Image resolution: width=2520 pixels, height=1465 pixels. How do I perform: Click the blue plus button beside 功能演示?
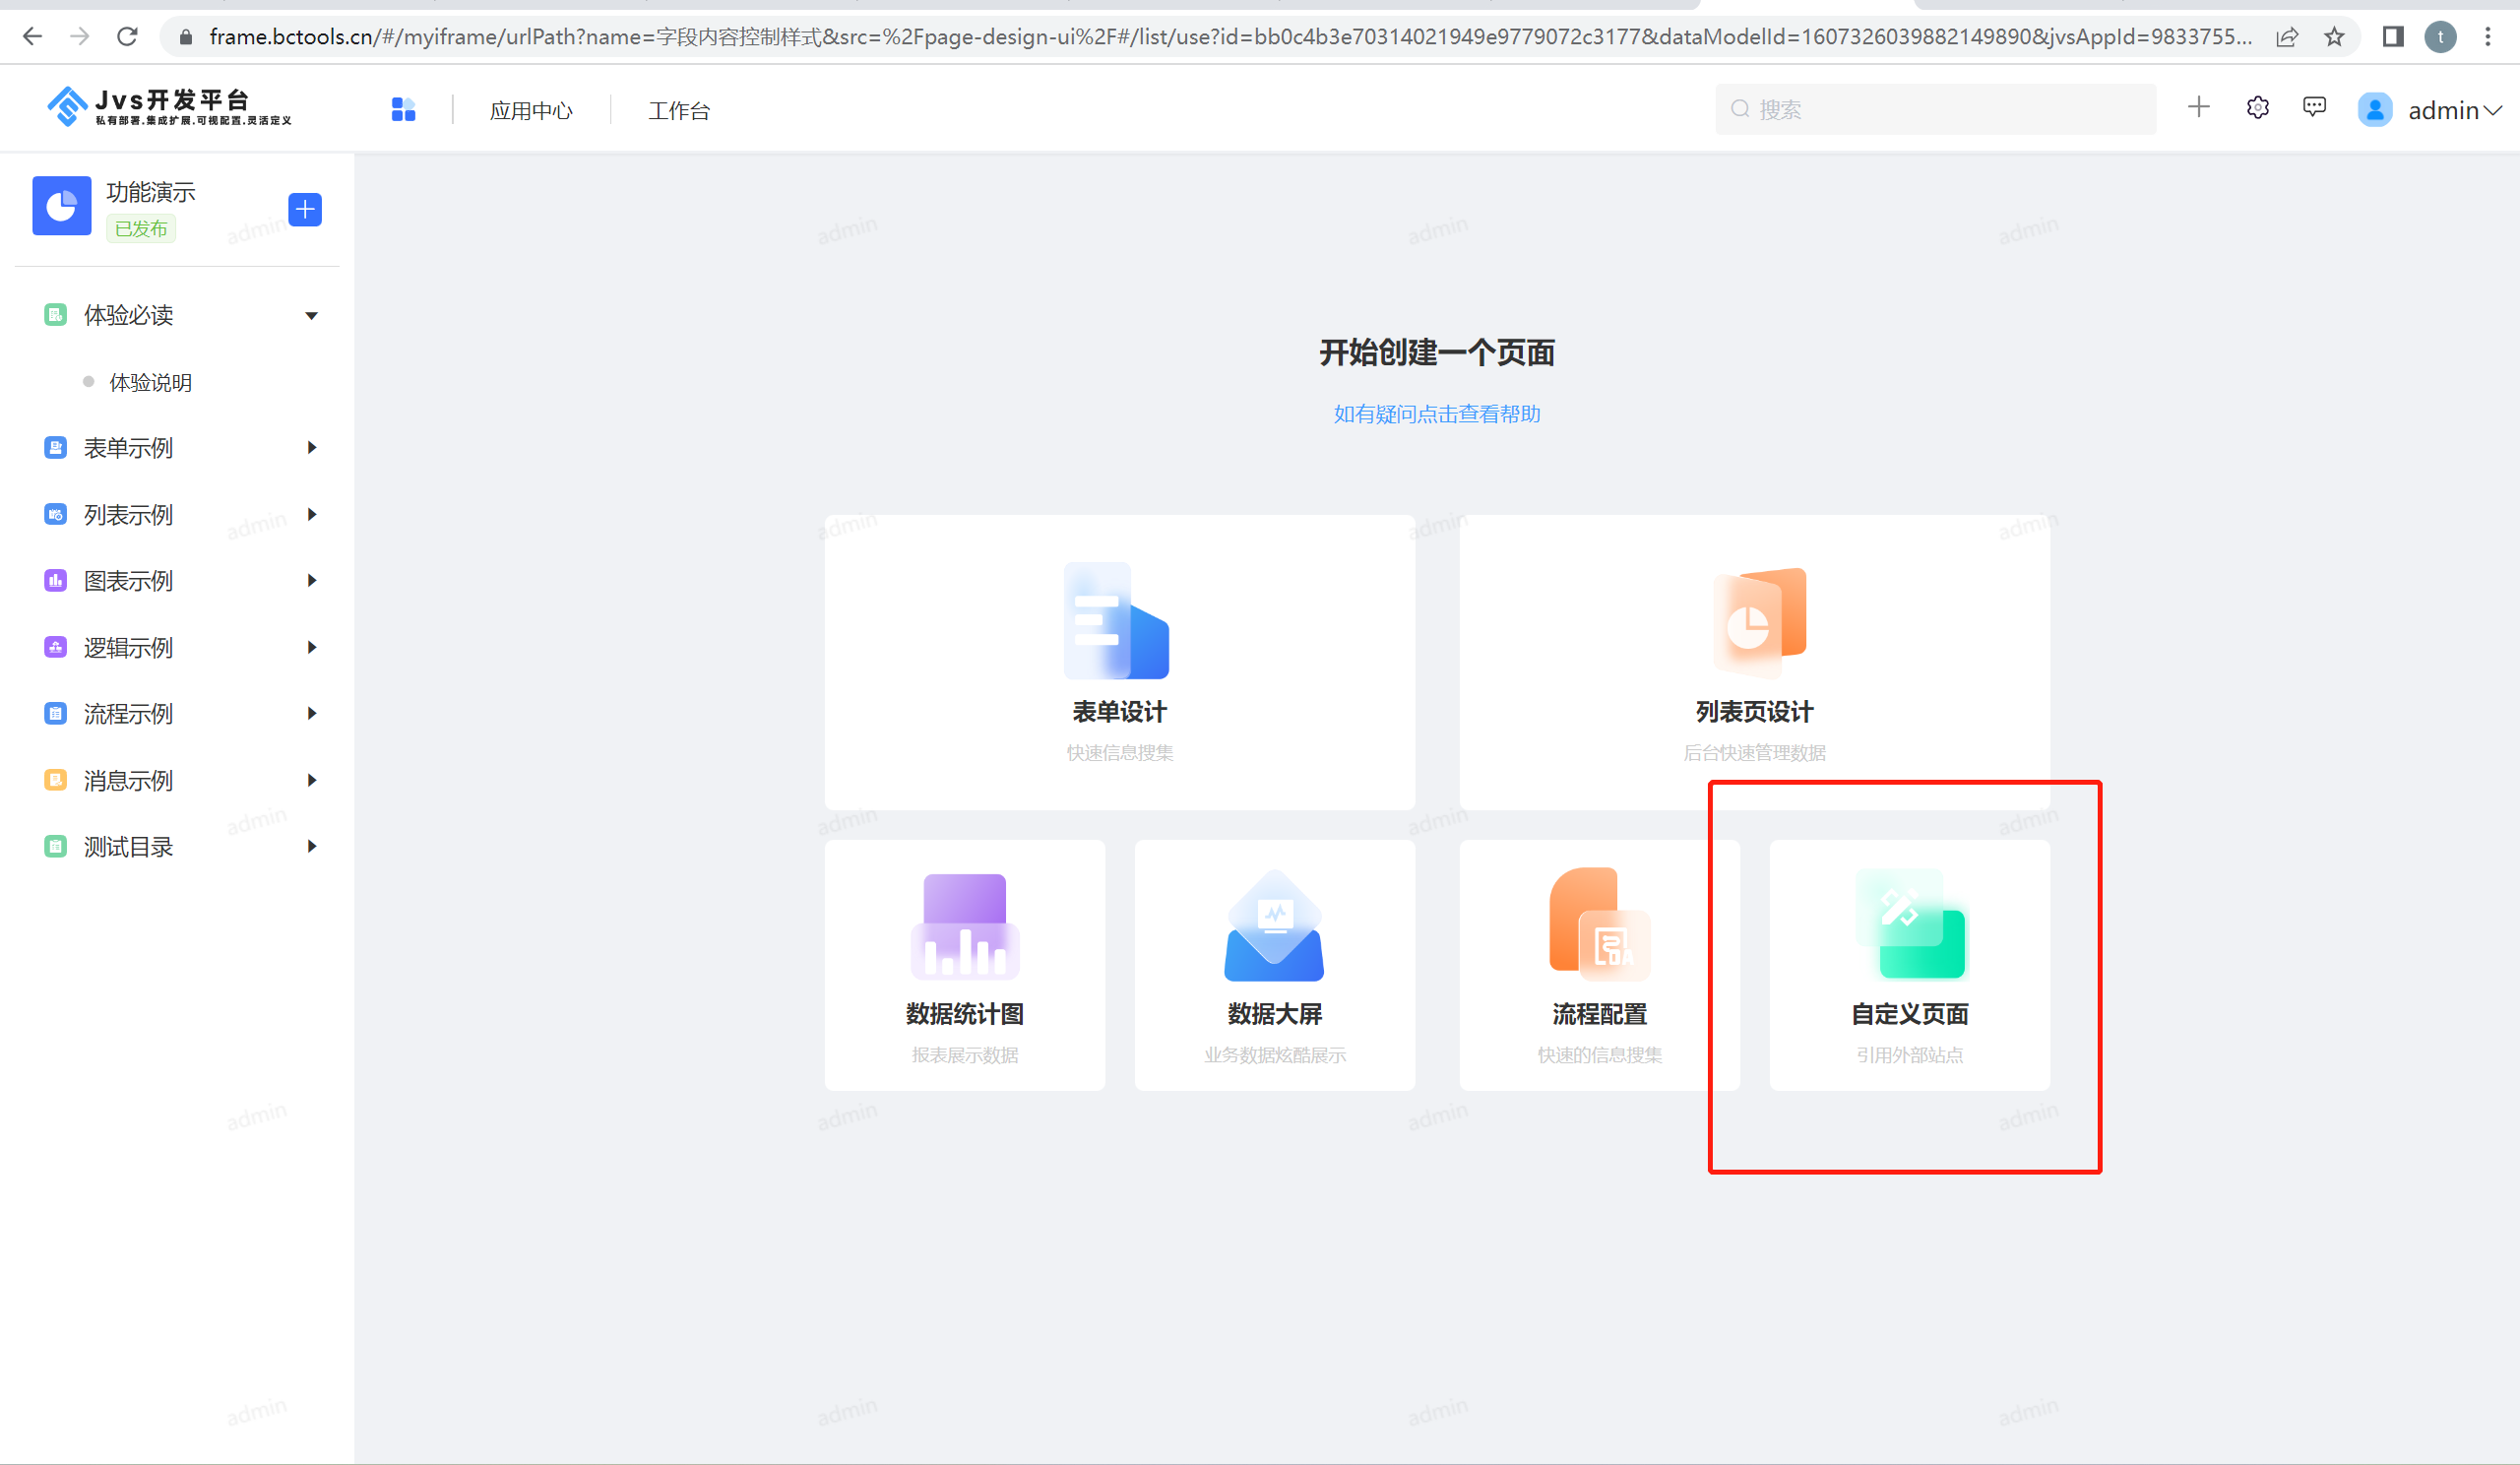point(305,209)
